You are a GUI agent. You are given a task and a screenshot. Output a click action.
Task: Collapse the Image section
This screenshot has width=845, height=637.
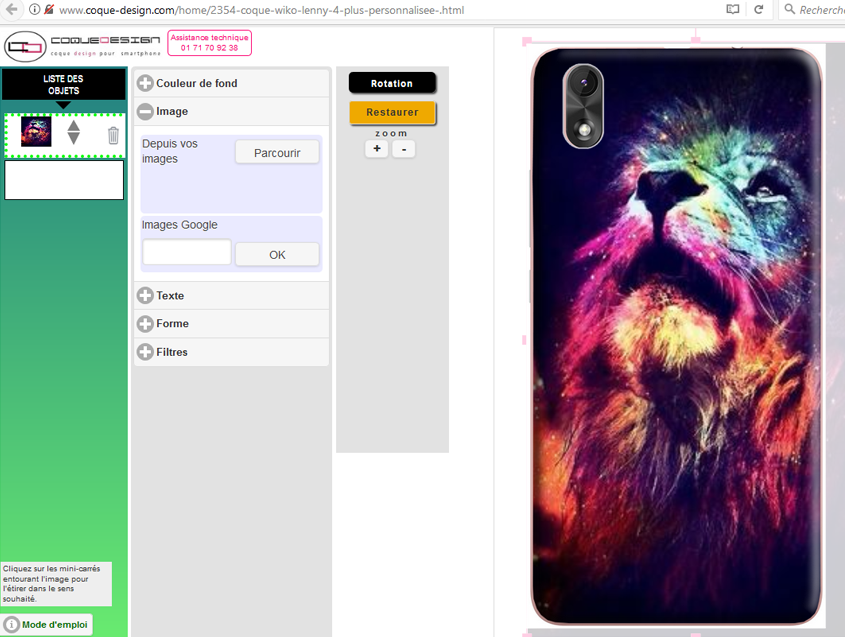[x=231, y=112]
